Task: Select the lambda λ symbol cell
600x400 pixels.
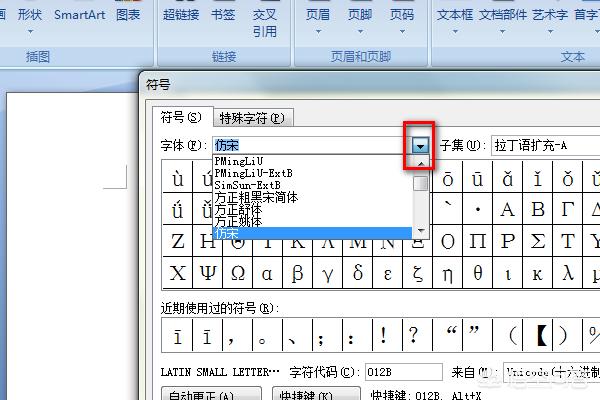Action: coord(567,273)
